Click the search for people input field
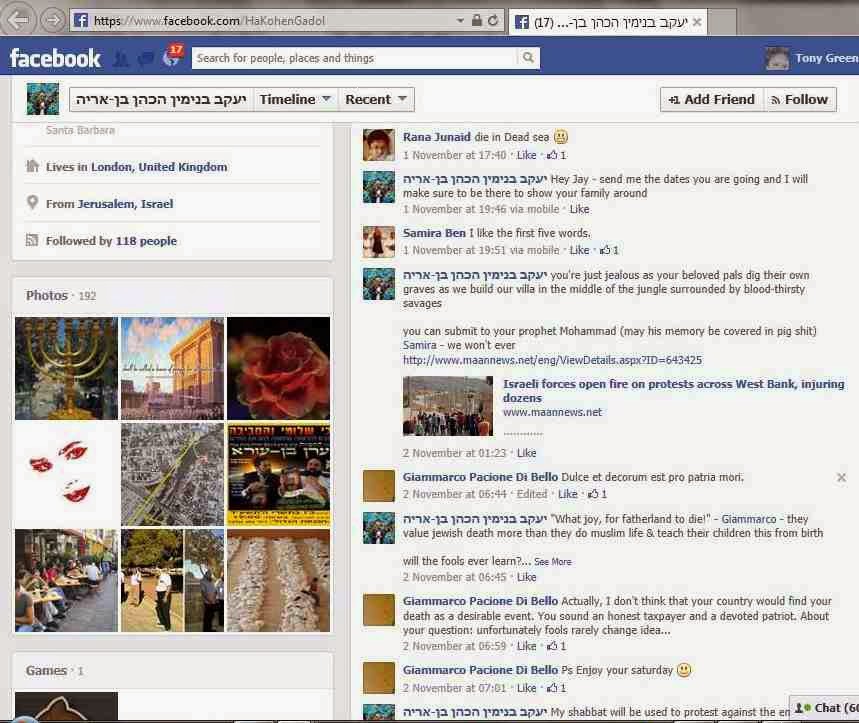The height and width of the screenshot is (723, 859). 354,58
